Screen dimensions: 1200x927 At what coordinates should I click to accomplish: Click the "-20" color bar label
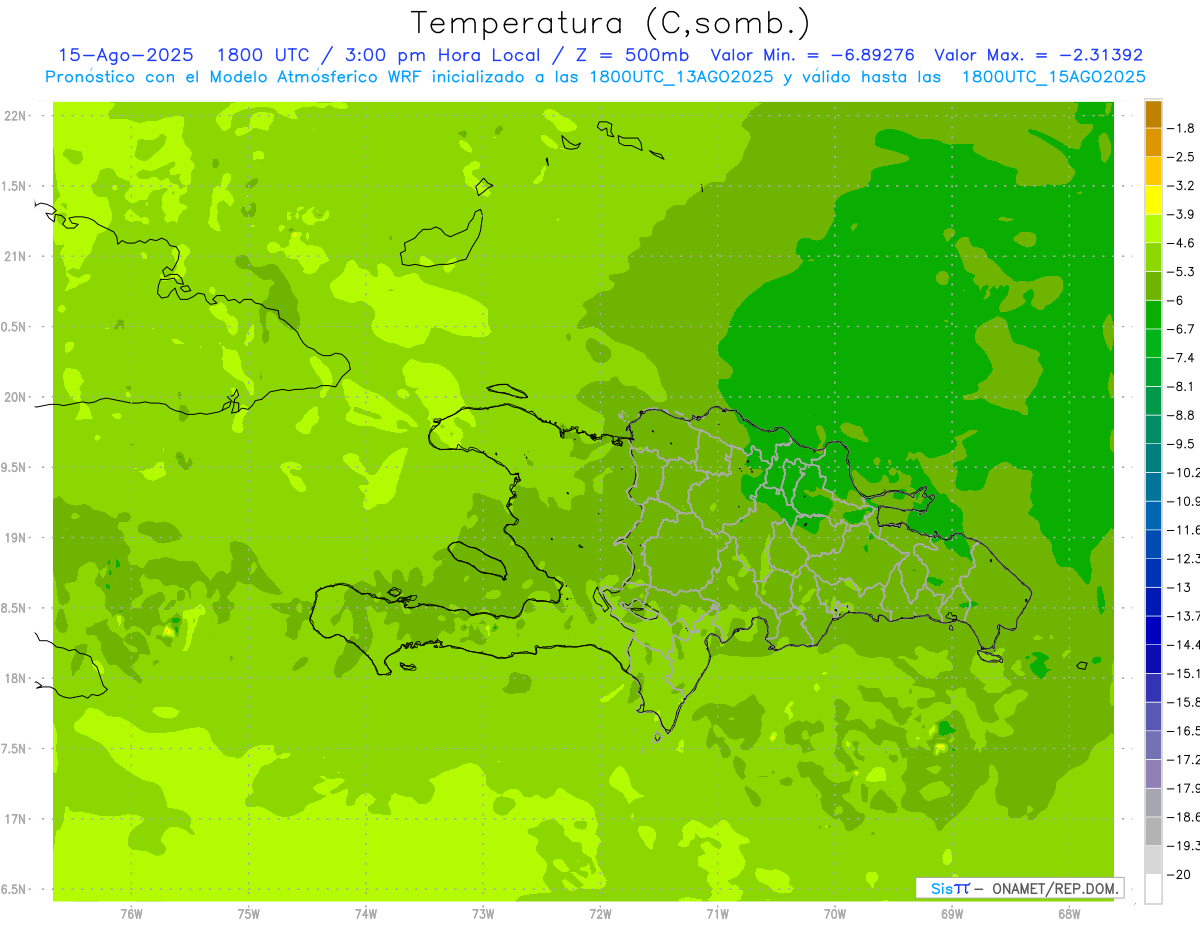(1179, 875)
